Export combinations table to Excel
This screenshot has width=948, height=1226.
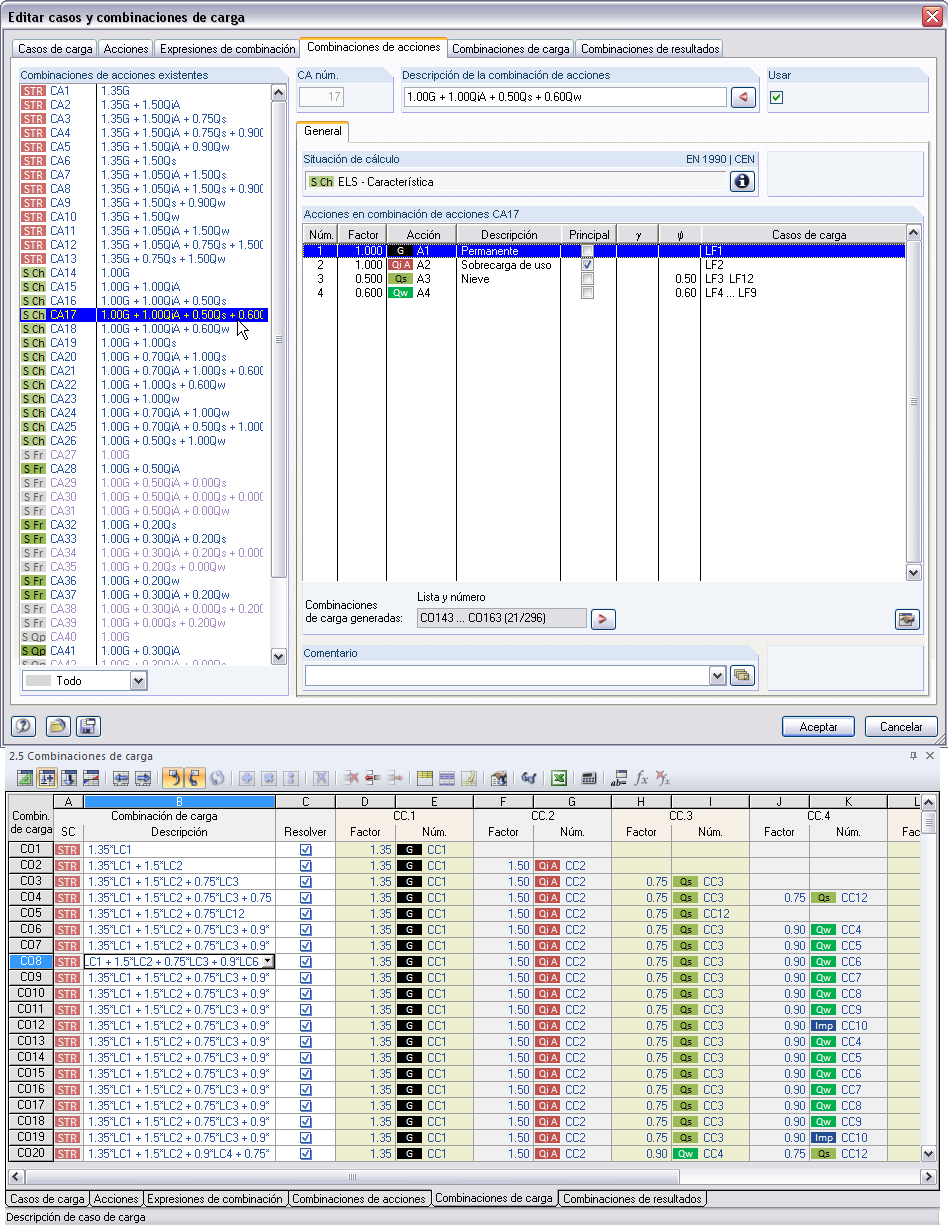click(x=560, y=778)
